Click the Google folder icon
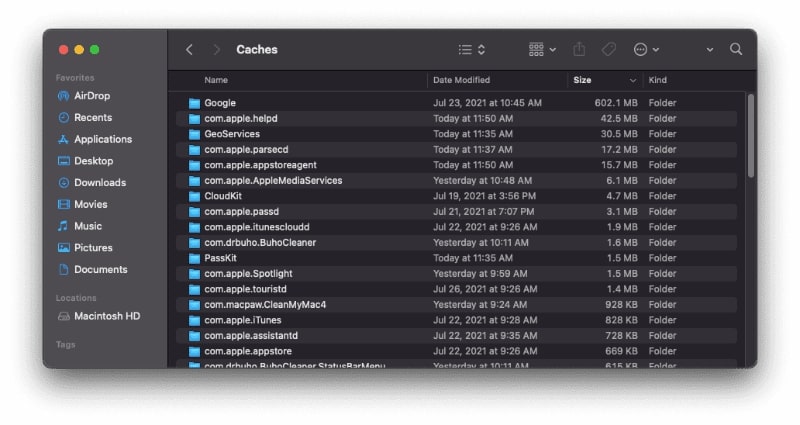800x425 pixels. (x=194, y=103)
